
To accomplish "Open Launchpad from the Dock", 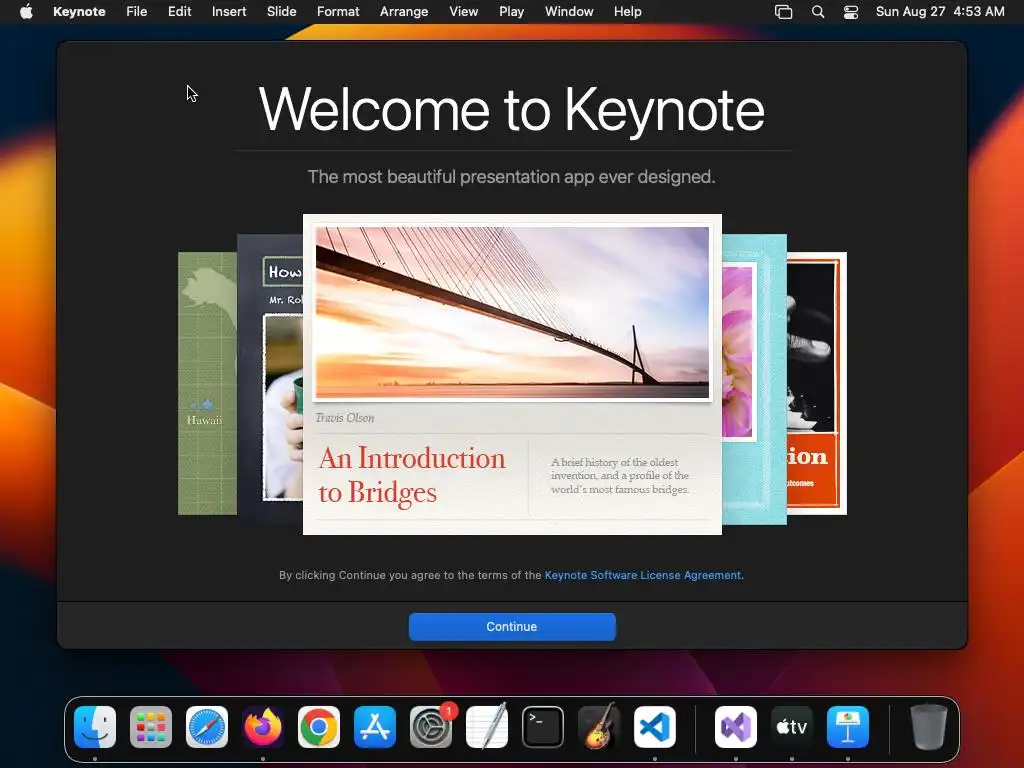I will pos(151,727).
